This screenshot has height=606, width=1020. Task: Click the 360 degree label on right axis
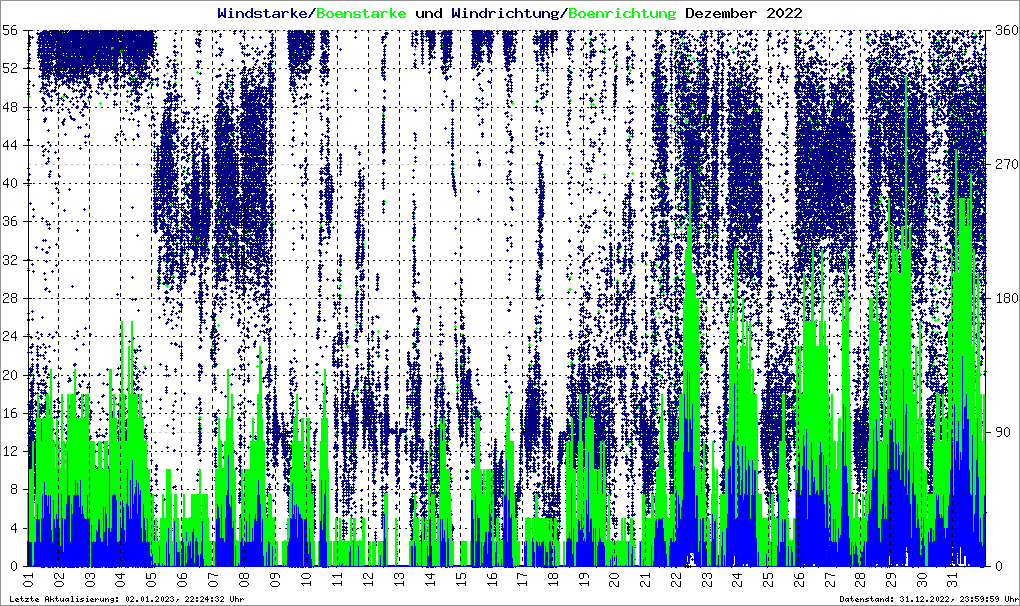click(1003, 30)
